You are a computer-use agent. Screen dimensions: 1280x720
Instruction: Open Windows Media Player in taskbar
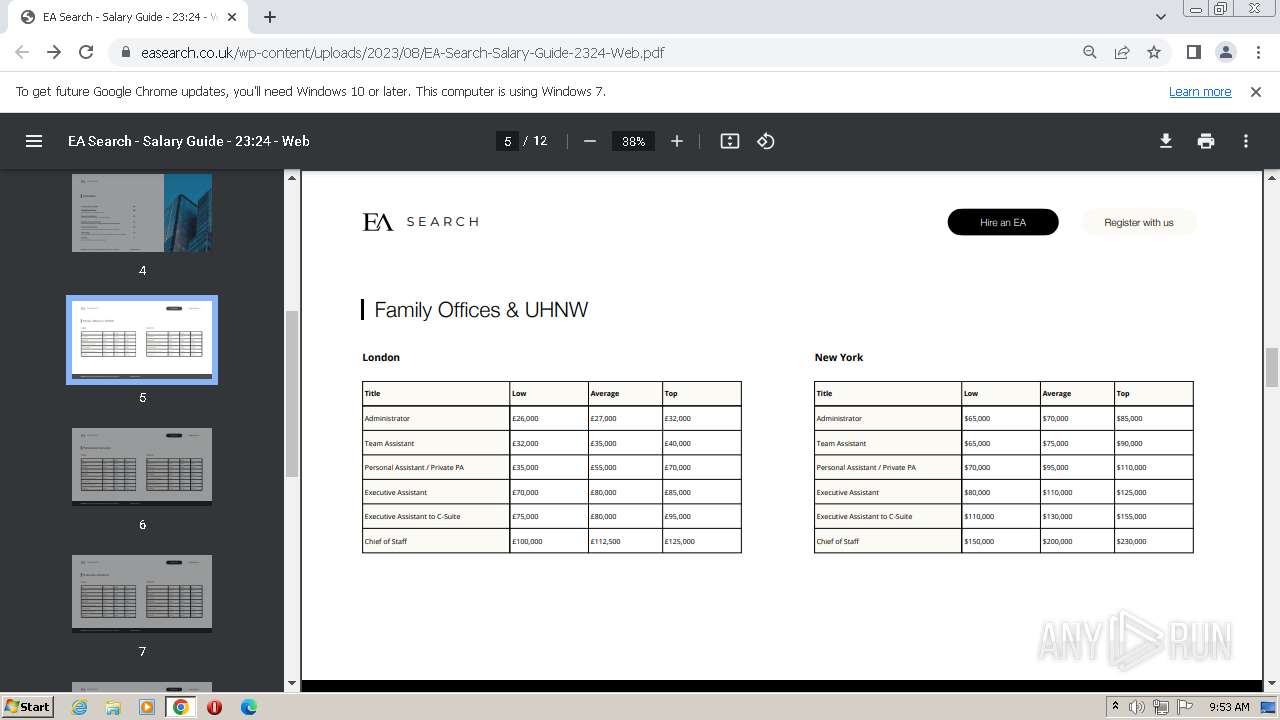pos(147,707)
